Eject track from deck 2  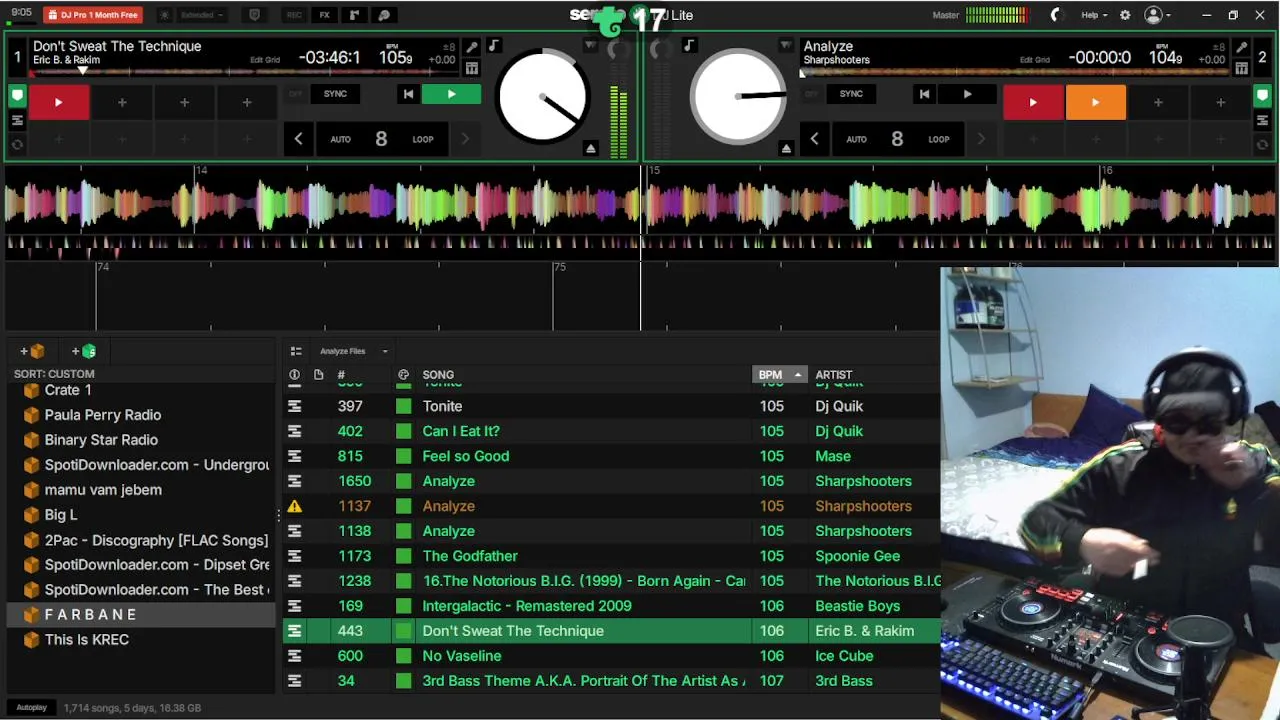(x=786, y=148)
